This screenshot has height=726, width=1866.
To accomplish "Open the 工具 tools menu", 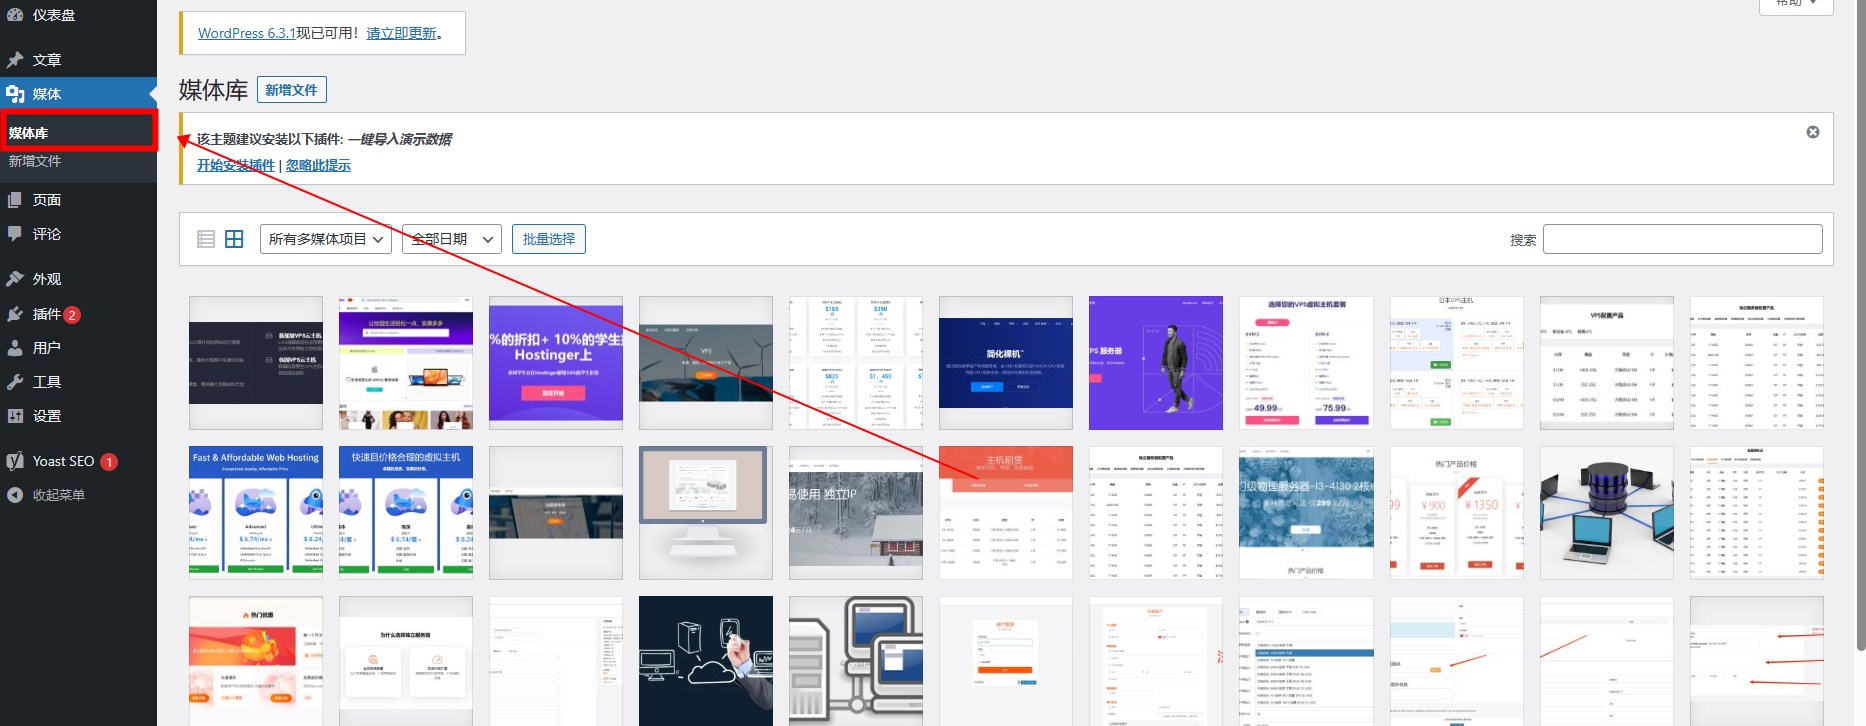I will pyautogui.click(x=46, y=382).
